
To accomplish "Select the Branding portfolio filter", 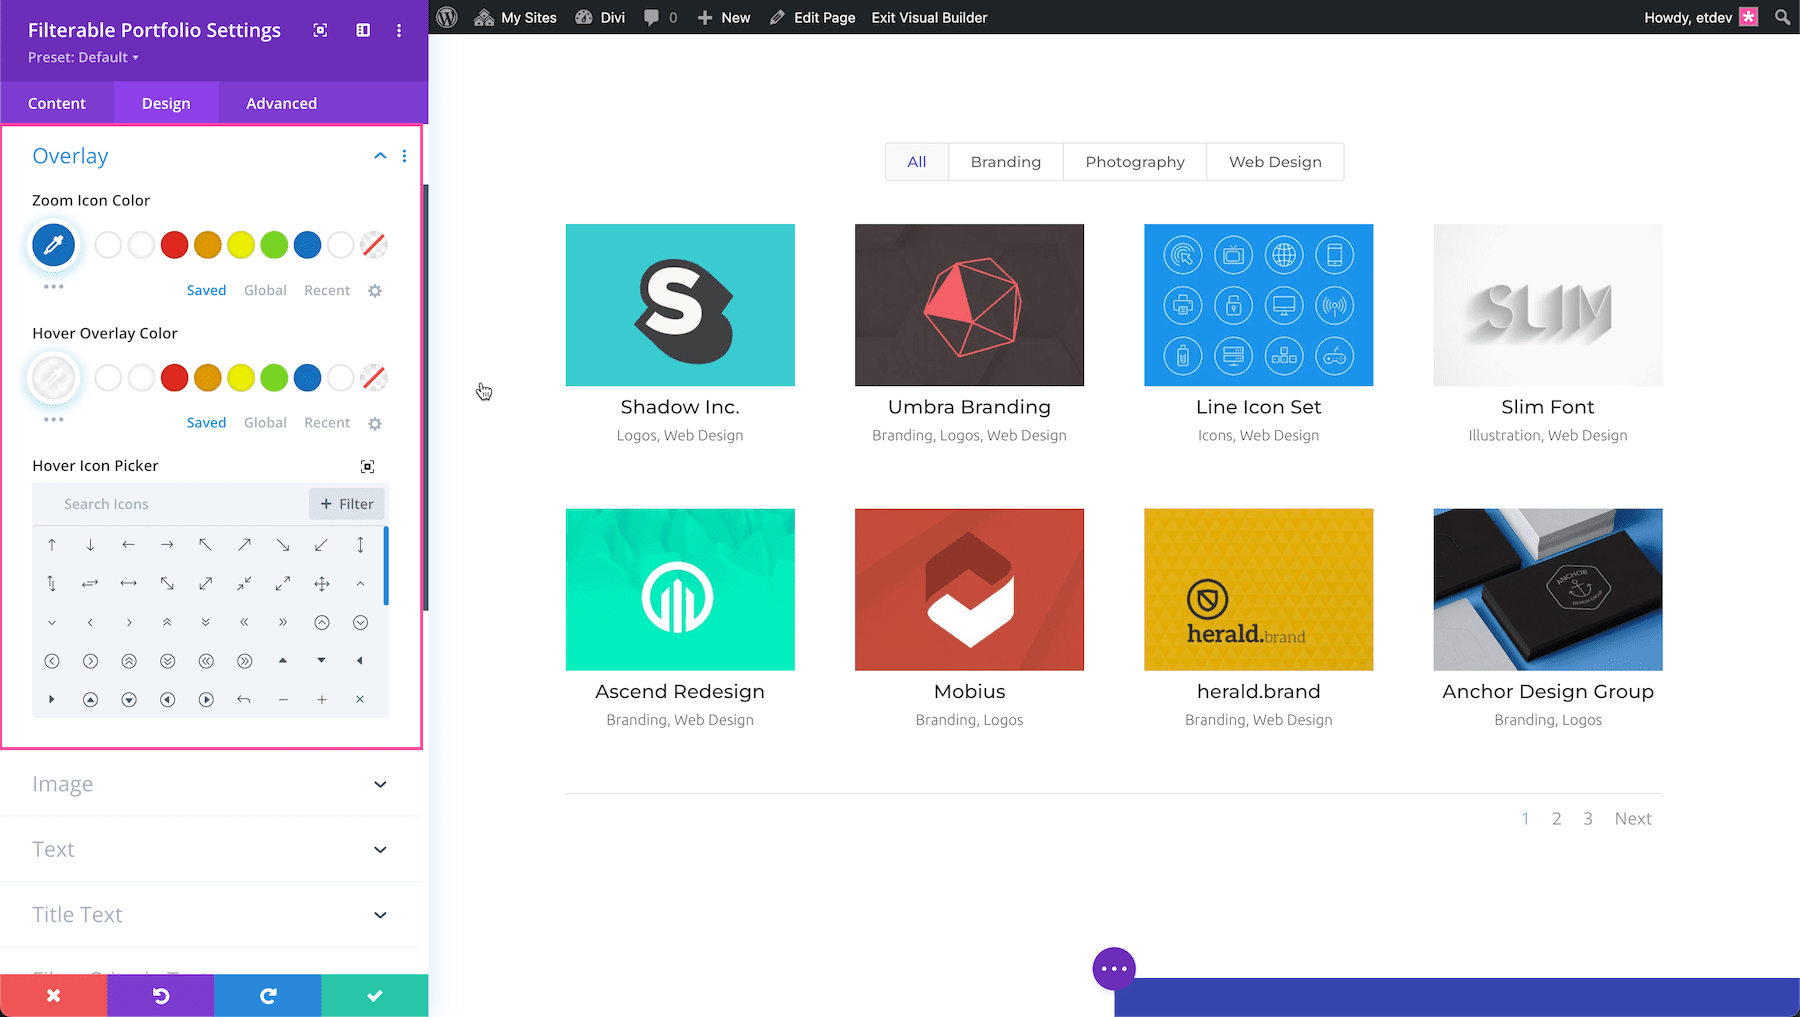I will tap(1005, 161).
